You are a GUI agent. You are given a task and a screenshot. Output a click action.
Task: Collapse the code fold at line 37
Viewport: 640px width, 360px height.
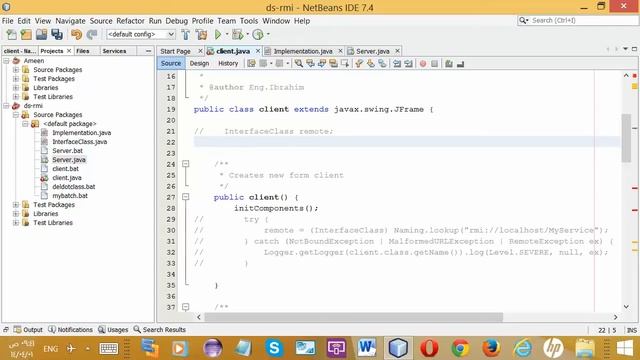[186, 307]
